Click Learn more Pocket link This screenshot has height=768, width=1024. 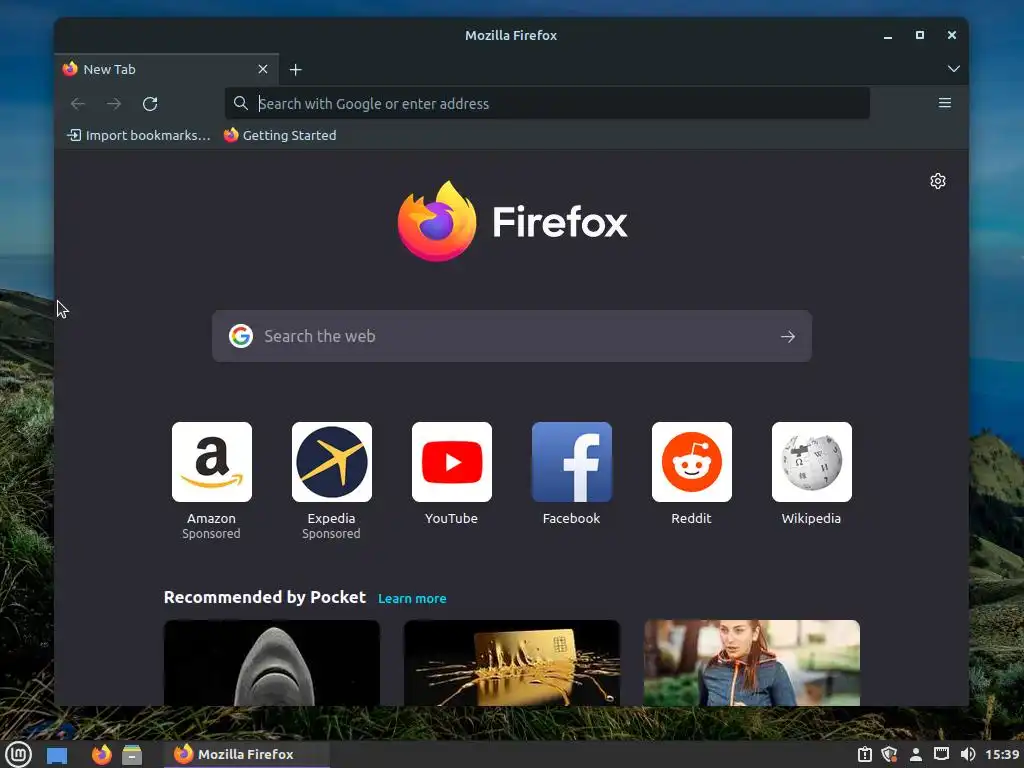412,598
